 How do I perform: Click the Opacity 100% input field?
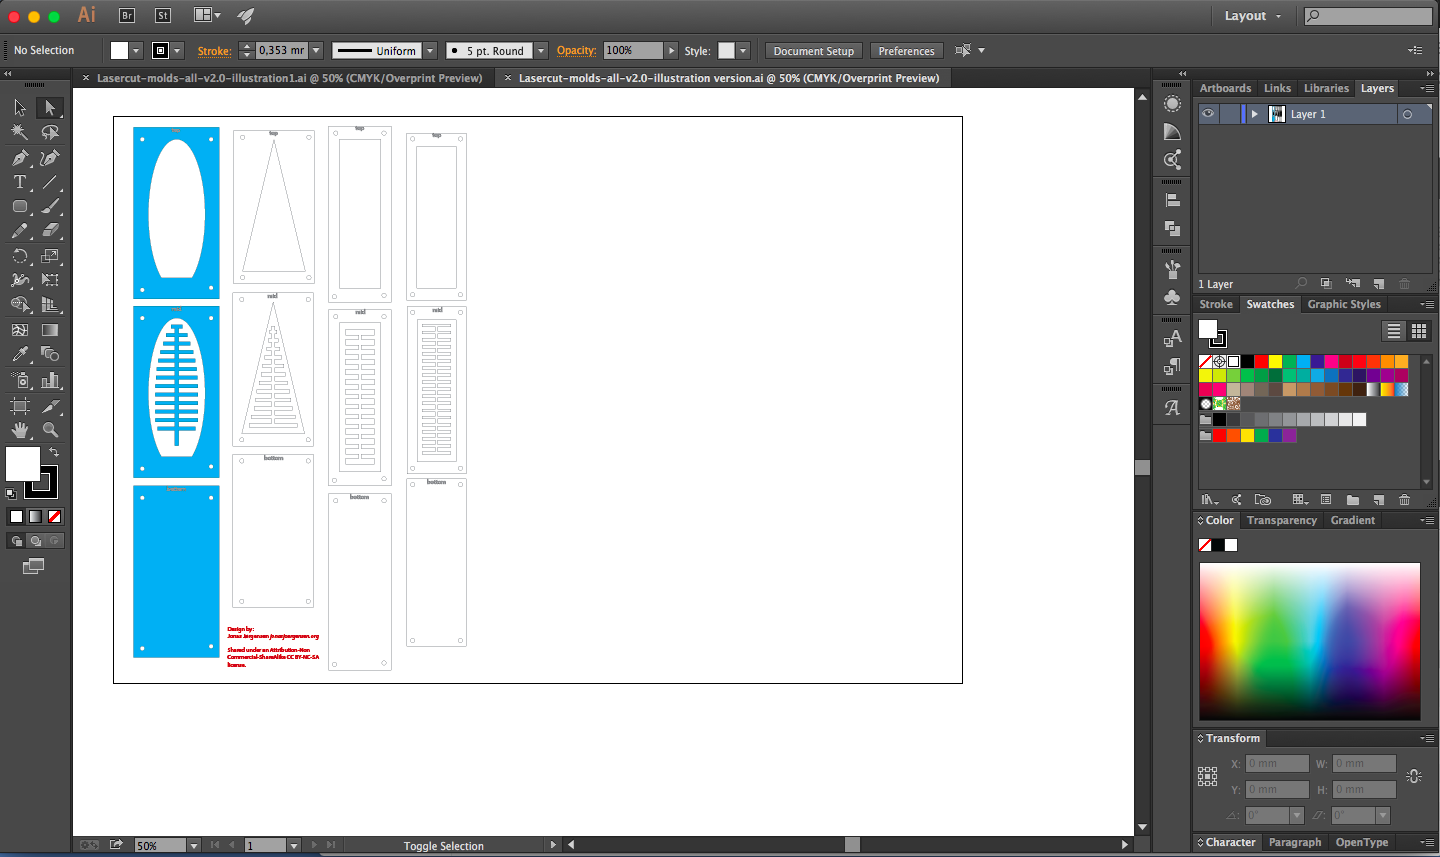[633, 50]
